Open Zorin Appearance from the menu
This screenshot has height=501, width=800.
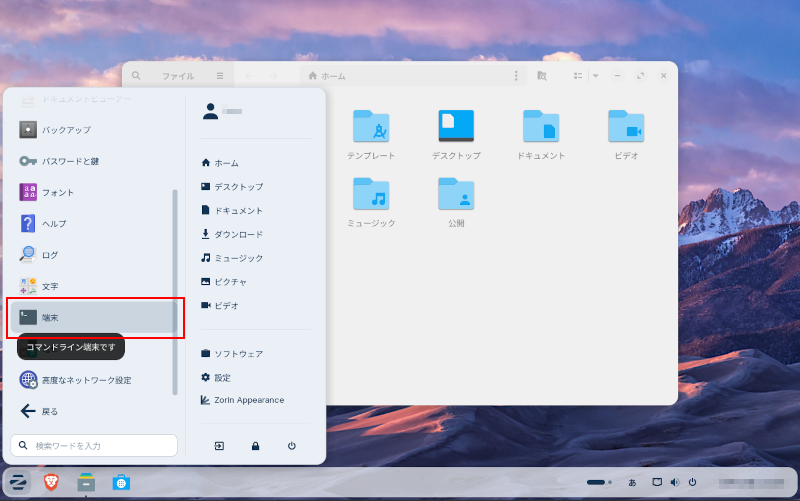tap(248, 400)
